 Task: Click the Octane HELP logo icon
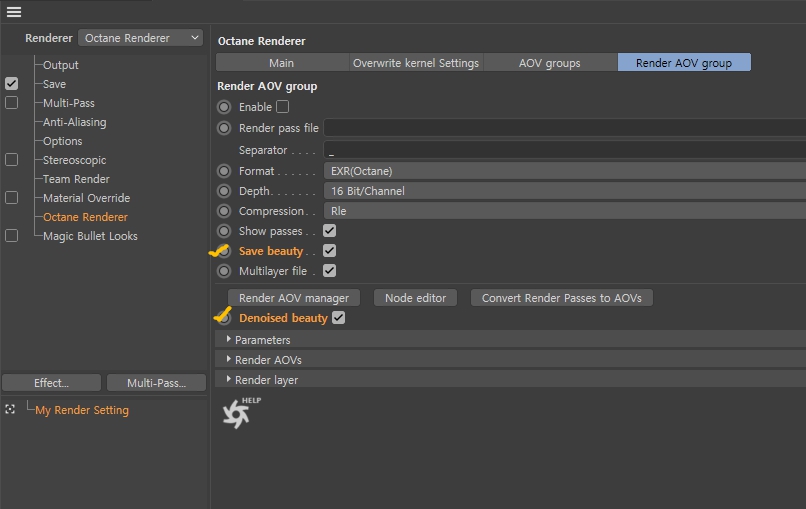pos(242,412)
